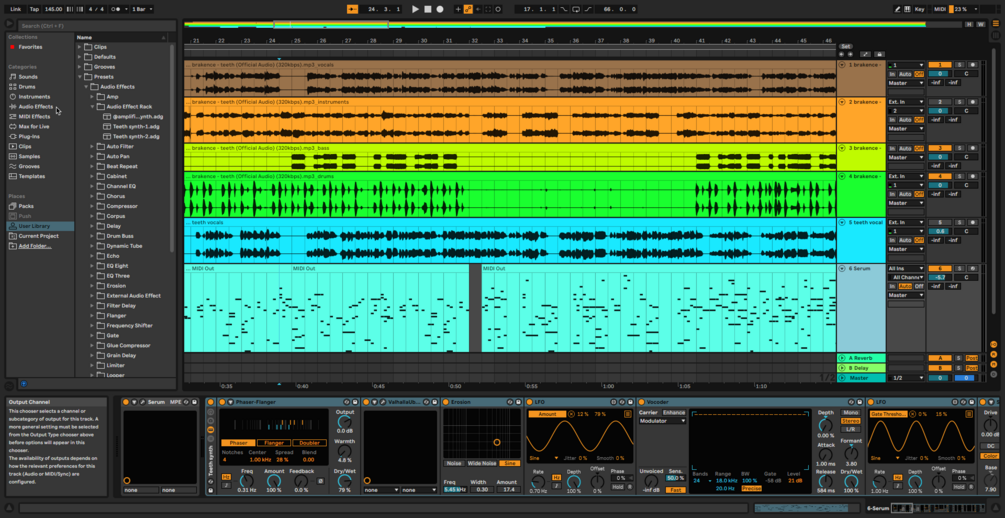Stop playback with the Stop button
Image resolution: width=1005 pixels, height=518 pixels.
coord(428,9)
